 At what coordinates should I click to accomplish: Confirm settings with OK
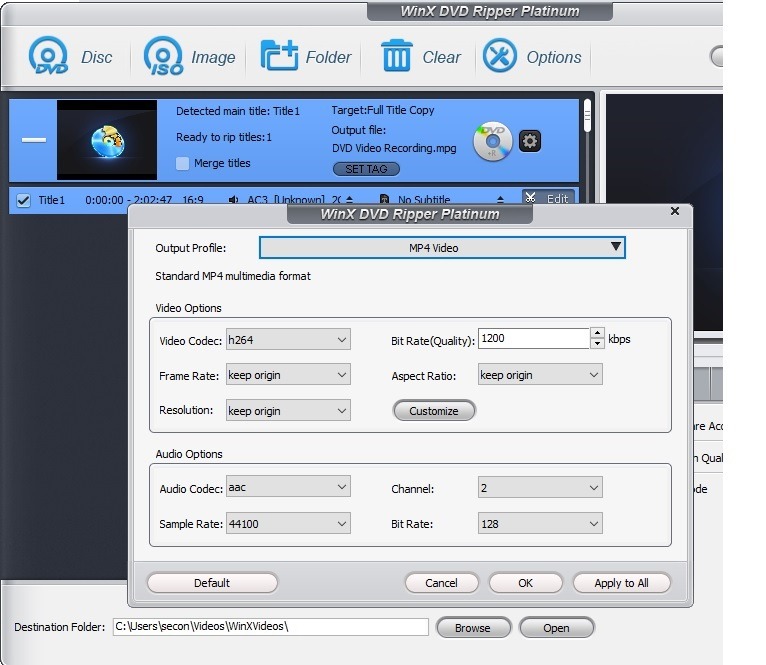click(526, 582)
